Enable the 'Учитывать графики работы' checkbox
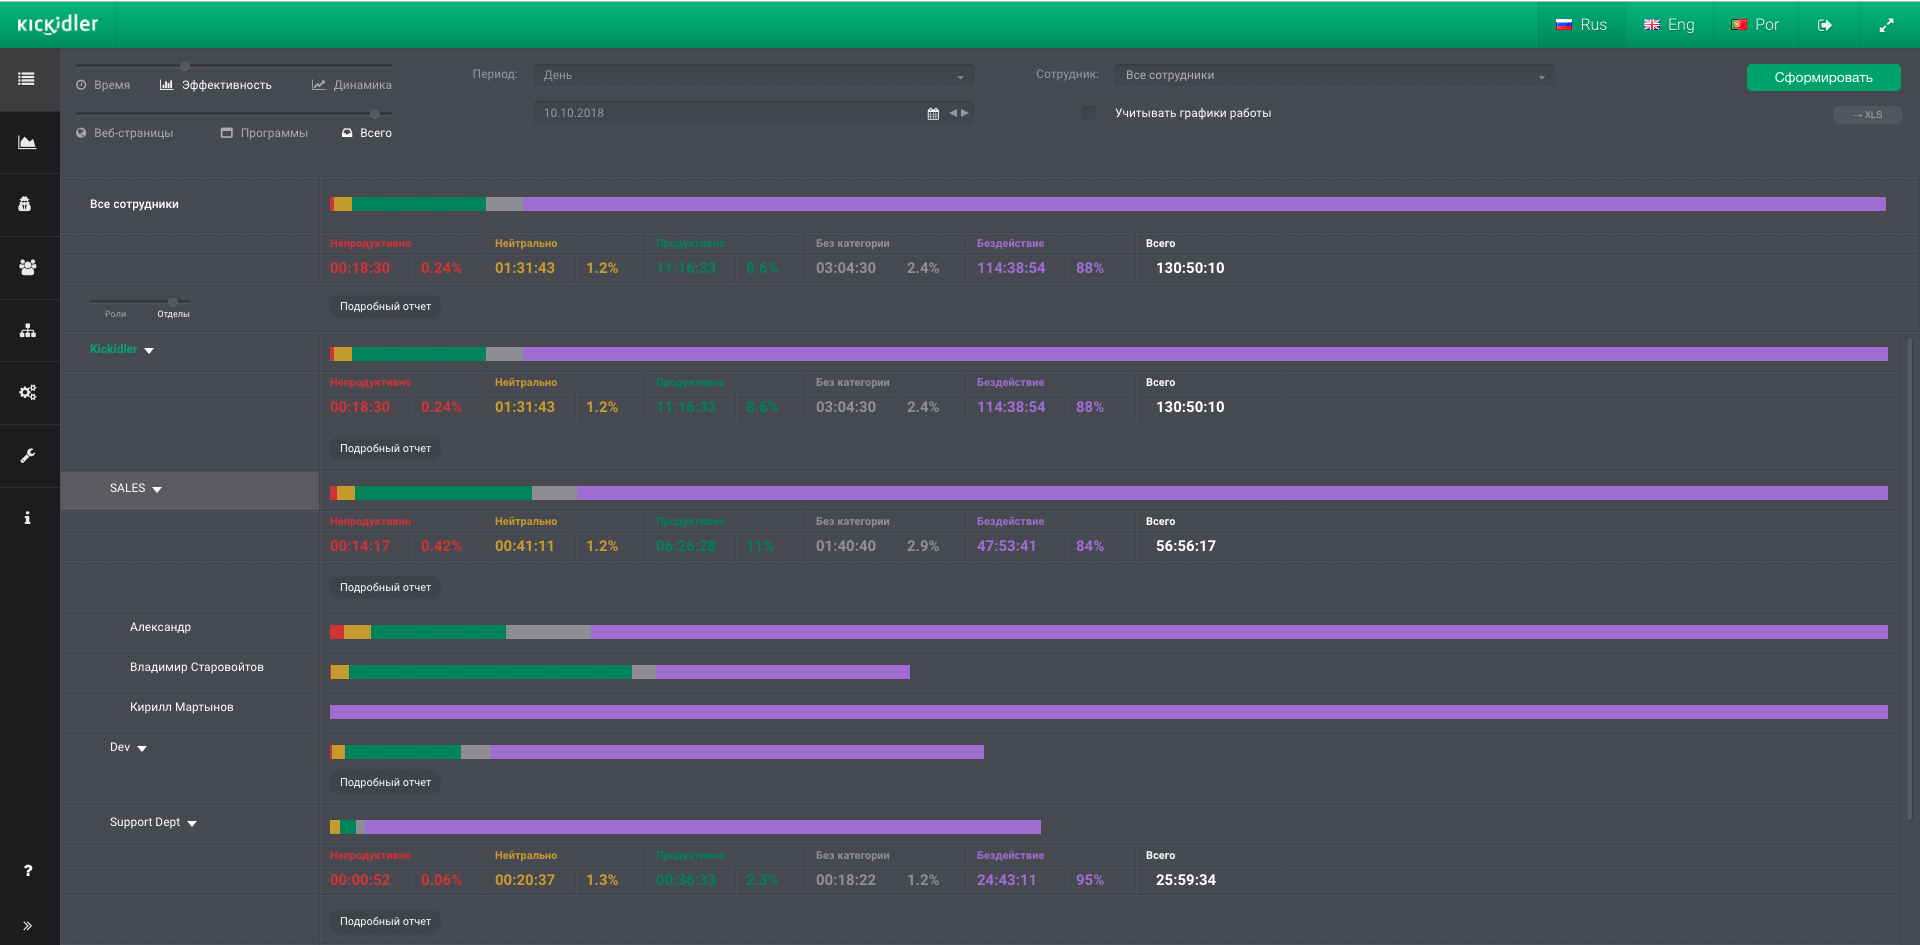The height and width of the screenshot is (945, 1920). (1089, 113)
